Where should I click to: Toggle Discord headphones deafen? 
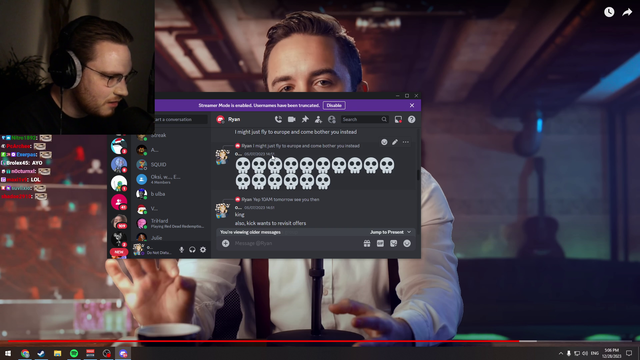[x=192, y=250]
